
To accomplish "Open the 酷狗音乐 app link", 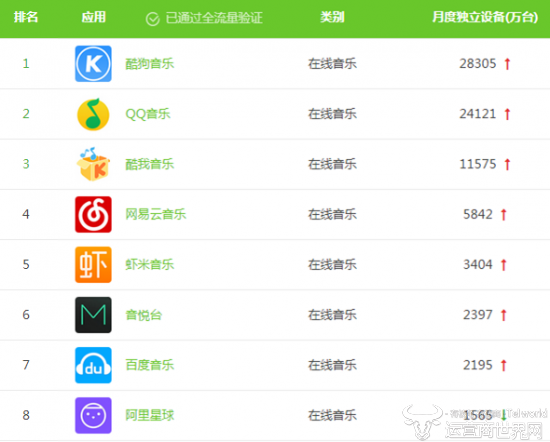I will pyautogui.click(x=150, y=64).
